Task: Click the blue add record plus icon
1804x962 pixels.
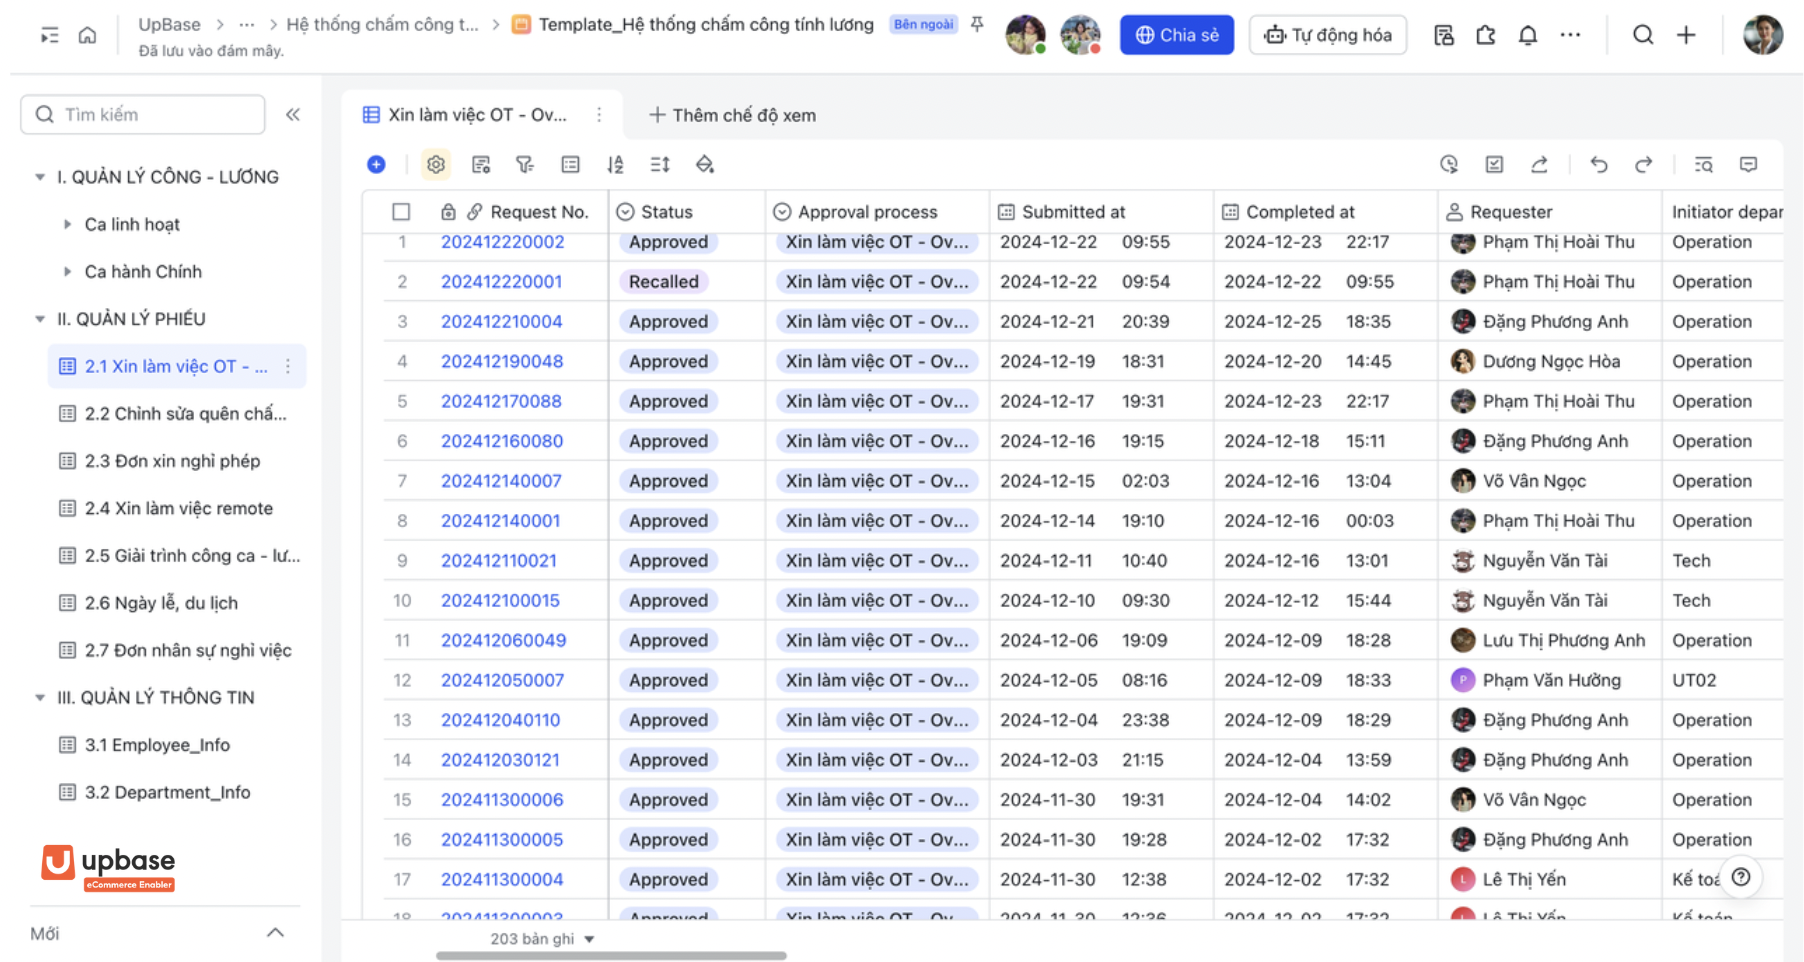Action: coord(376,164)
